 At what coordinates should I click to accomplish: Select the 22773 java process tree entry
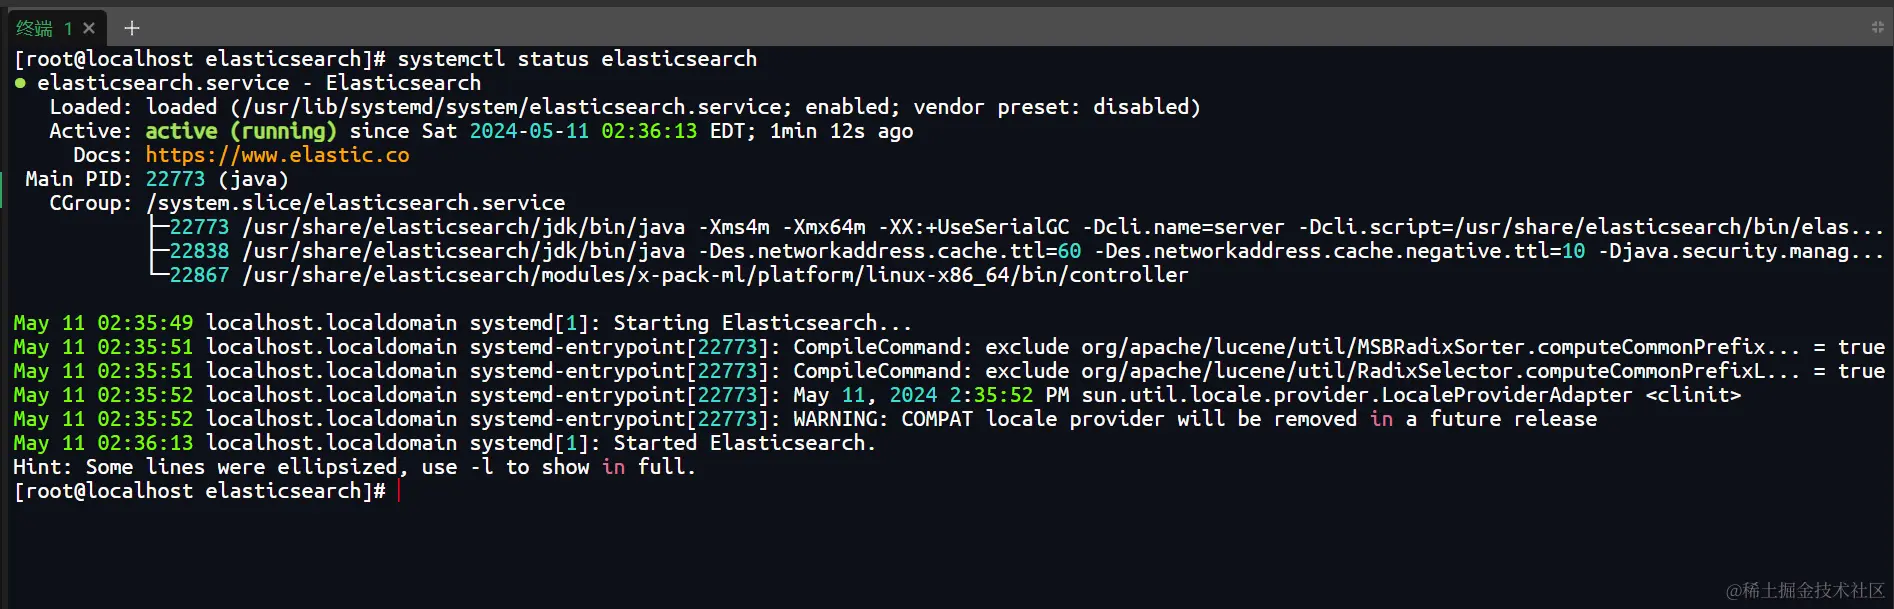pyautogui.click(x=199, y=227)
